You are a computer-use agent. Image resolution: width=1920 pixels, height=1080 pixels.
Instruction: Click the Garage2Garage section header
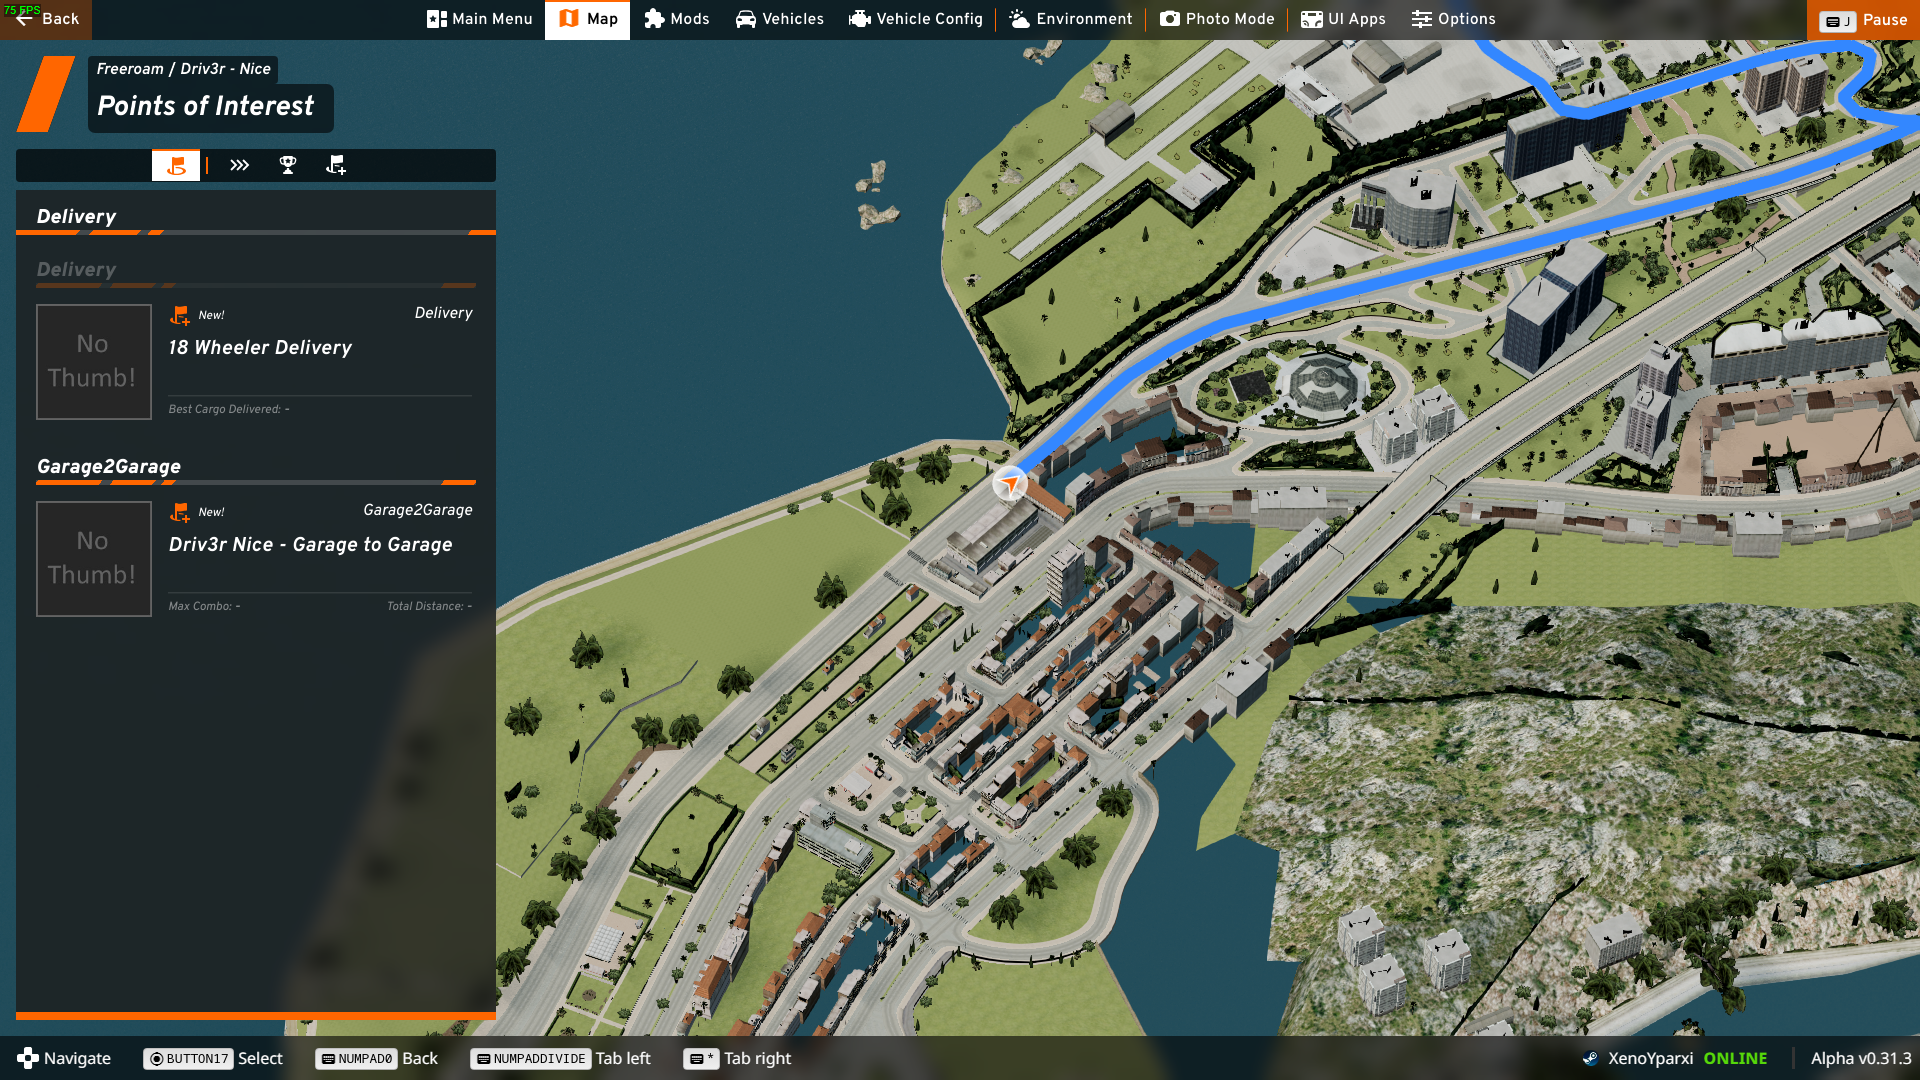click(x=109, y=467)
